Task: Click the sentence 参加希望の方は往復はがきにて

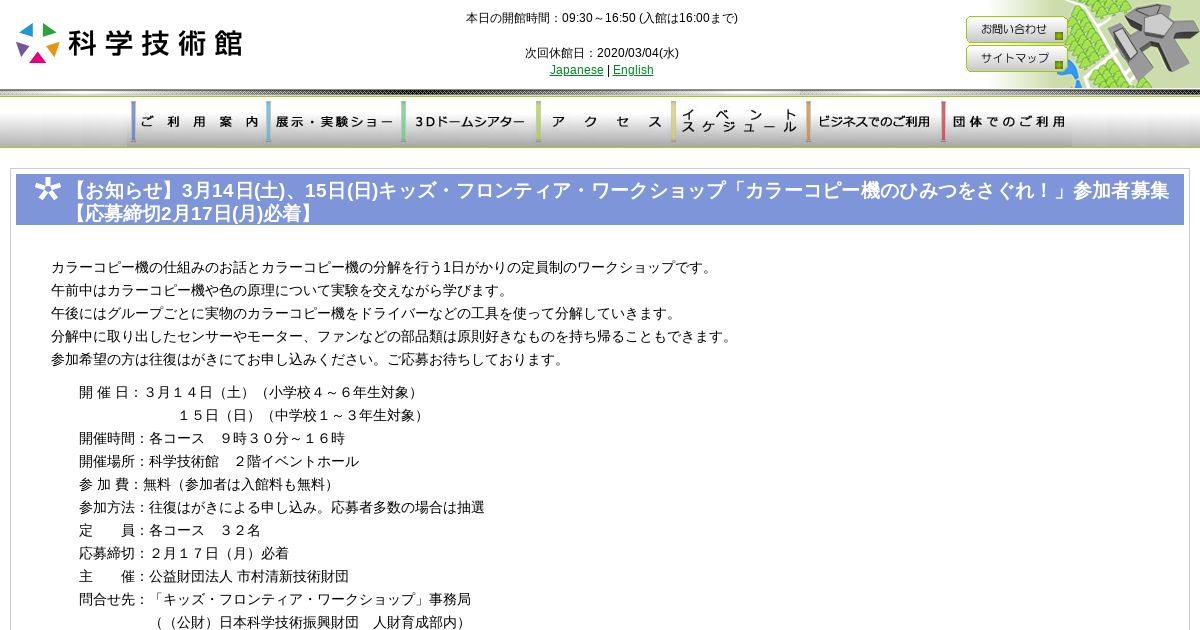Action: coord(310,359)
